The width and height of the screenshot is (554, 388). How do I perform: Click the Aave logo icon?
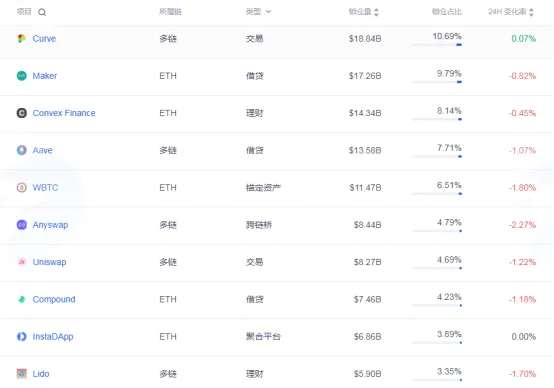click(22, 150)
